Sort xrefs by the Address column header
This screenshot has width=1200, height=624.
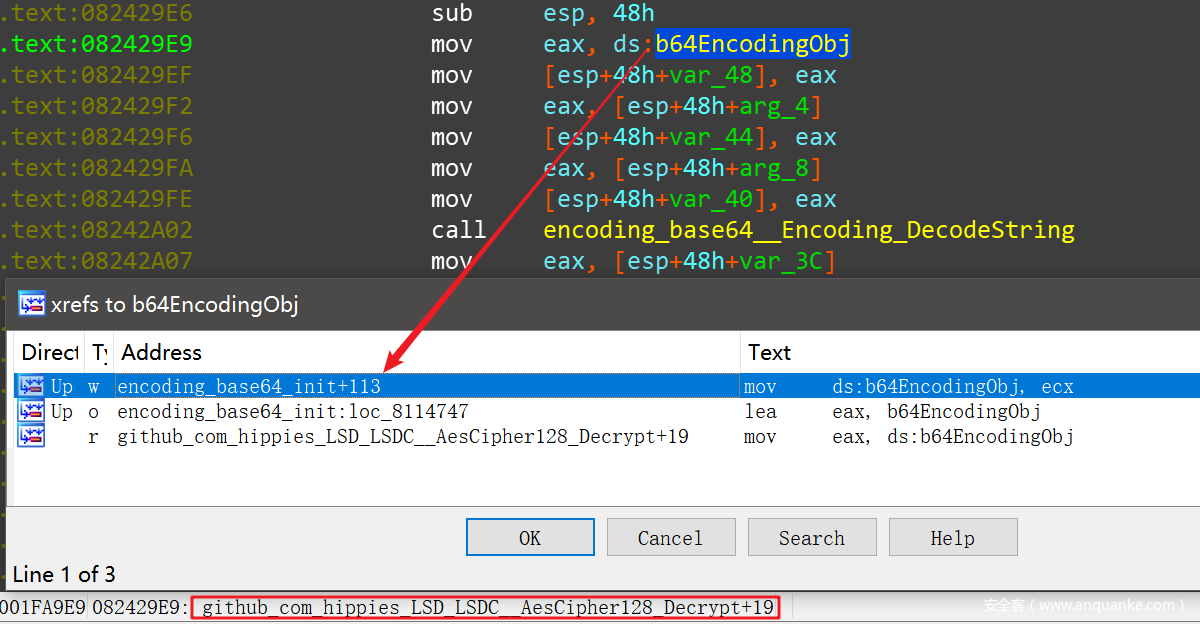[161, 352]
